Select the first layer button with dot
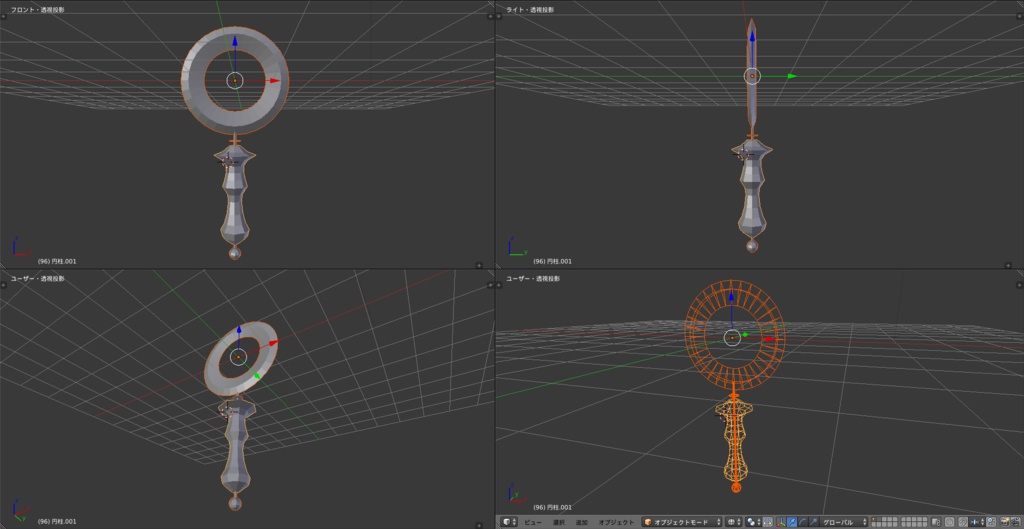1024x529 pixels. pos(874,519)
